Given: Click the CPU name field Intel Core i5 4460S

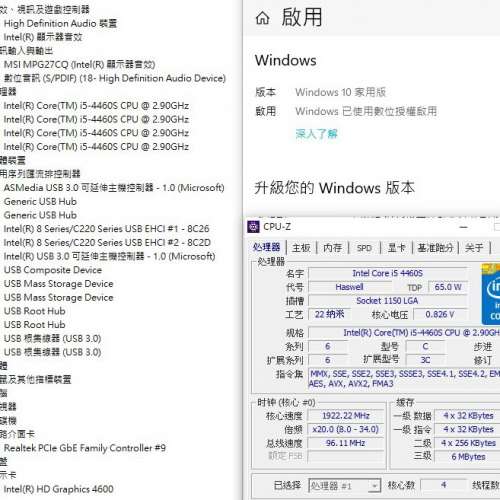Looking at the screenshot, I should [x=388, y=273].
